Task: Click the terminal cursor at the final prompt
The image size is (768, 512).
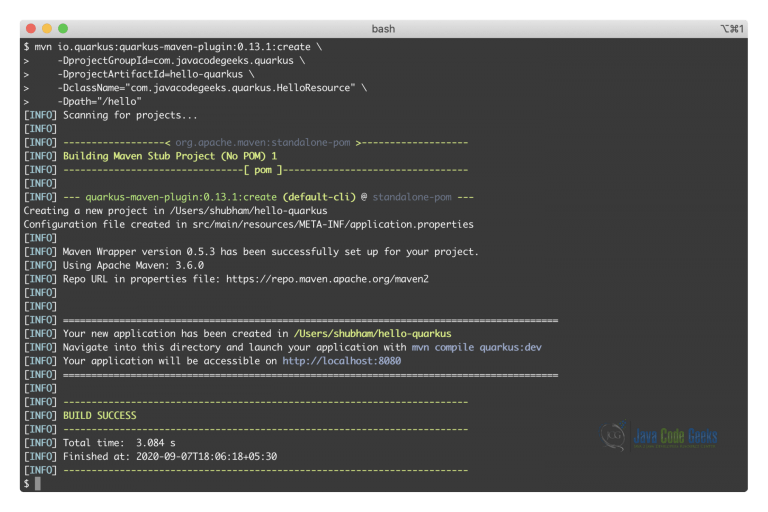Action: (38, 484)
